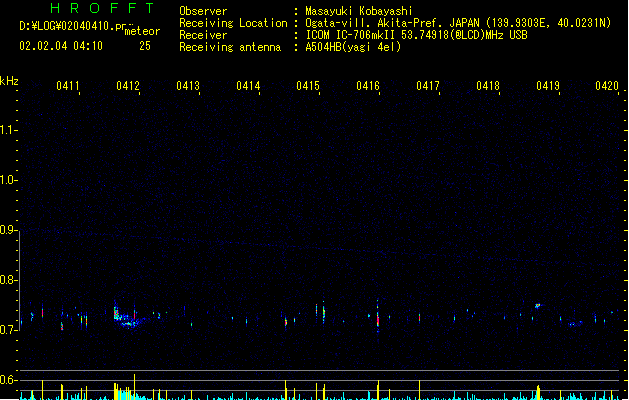The image size is (629, 400).
Task: Click the 0418 time marker
Action: 488,86
